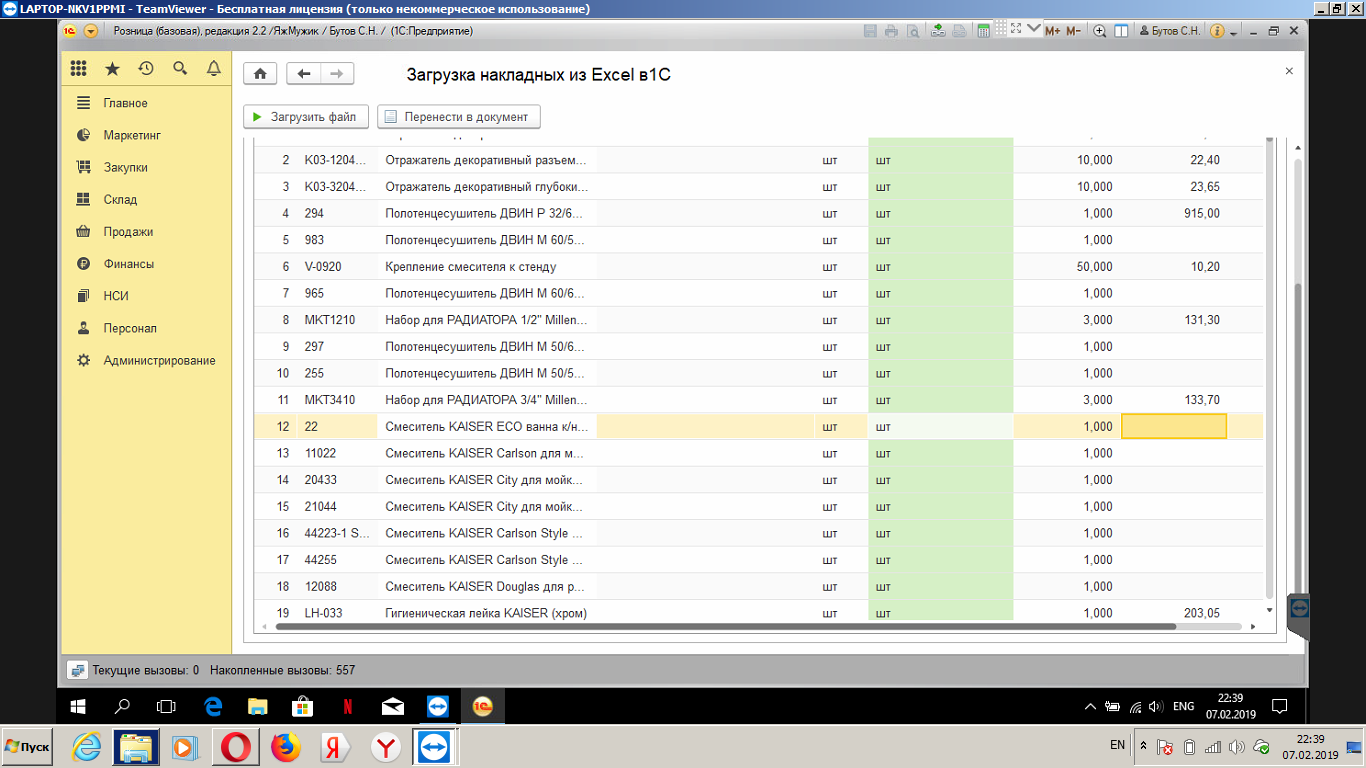This screenshot has height=768, width=1366.
Task: Click the performance calls indicator icon
Action: pyautogui.click(x=76, y=670)
